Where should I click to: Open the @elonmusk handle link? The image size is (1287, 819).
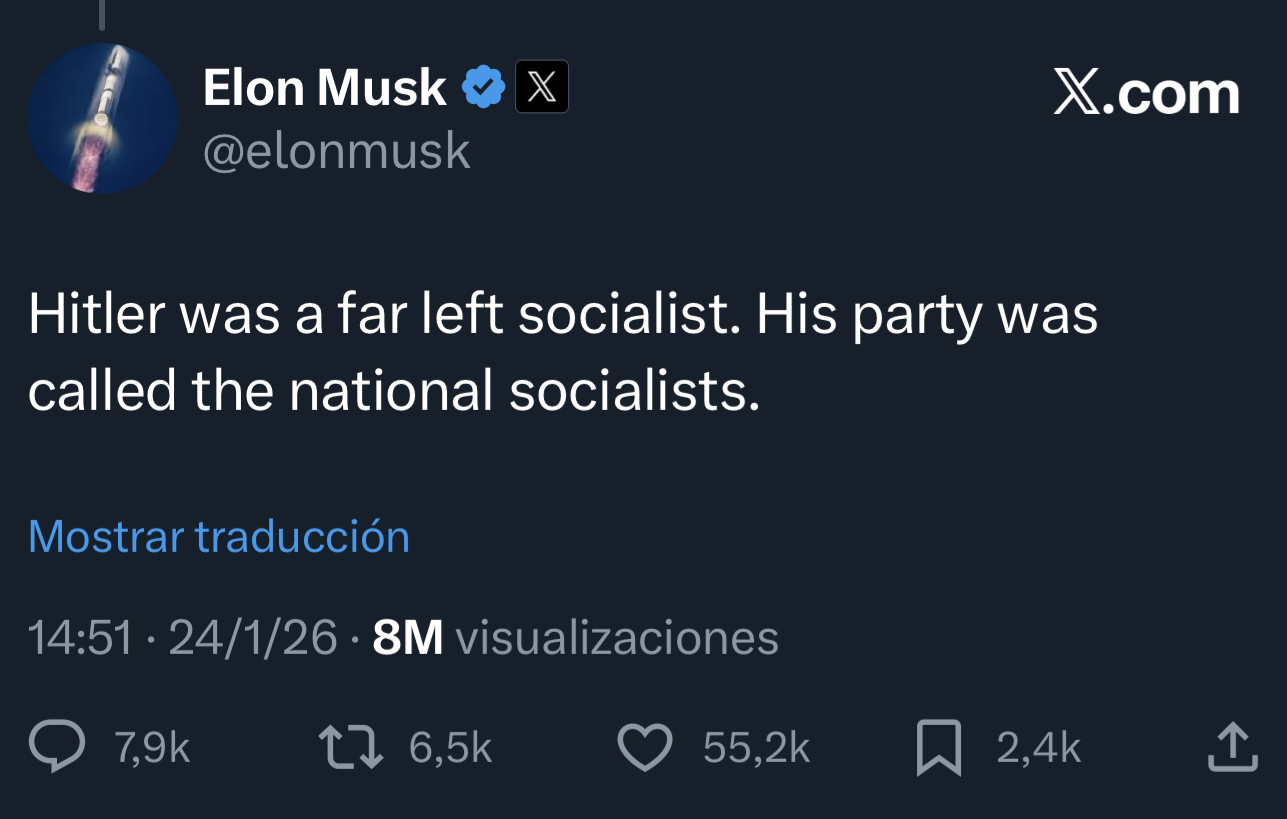coord(336,151)
